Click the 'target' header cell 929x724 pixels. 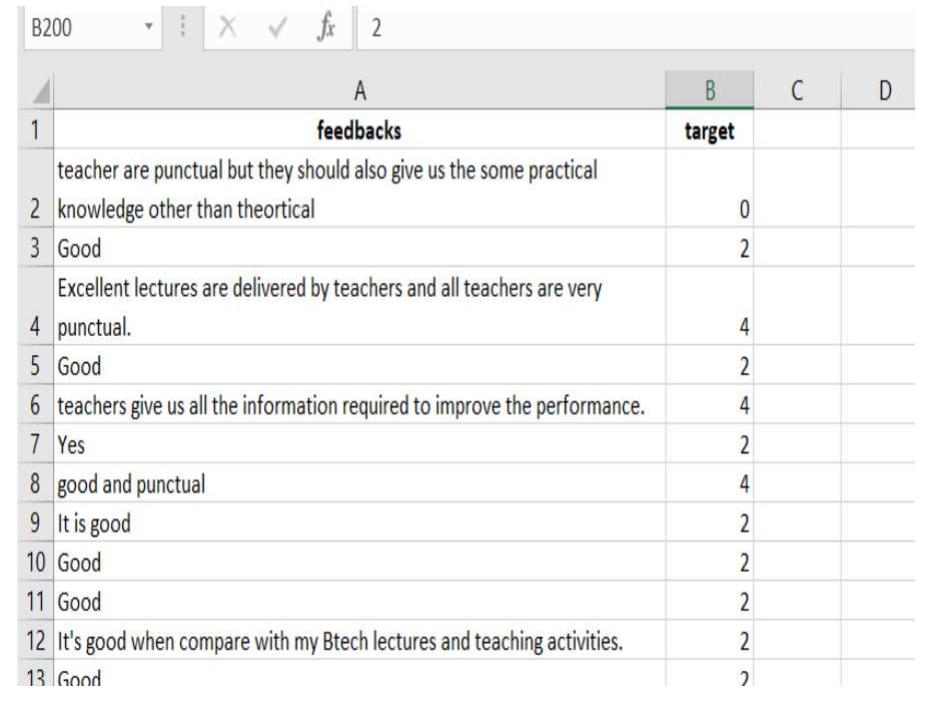click(x=710, y=130)
